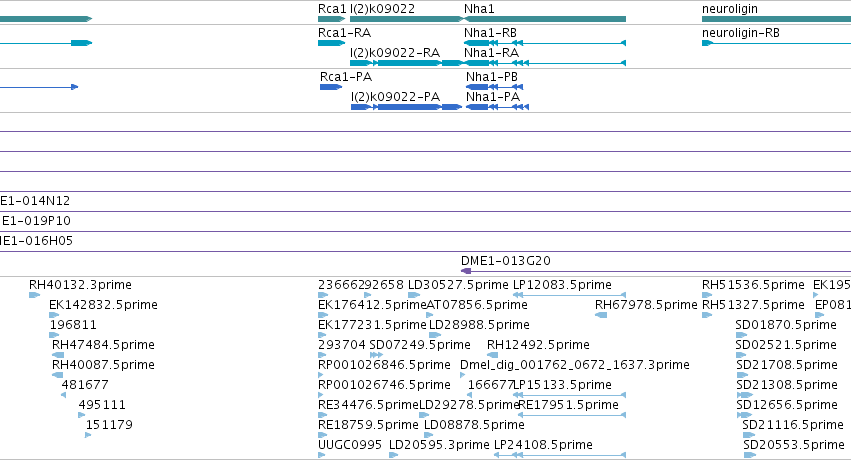Select the neuroligin gene bar
This screenshot has width=851, height=460.
(776, 19)
